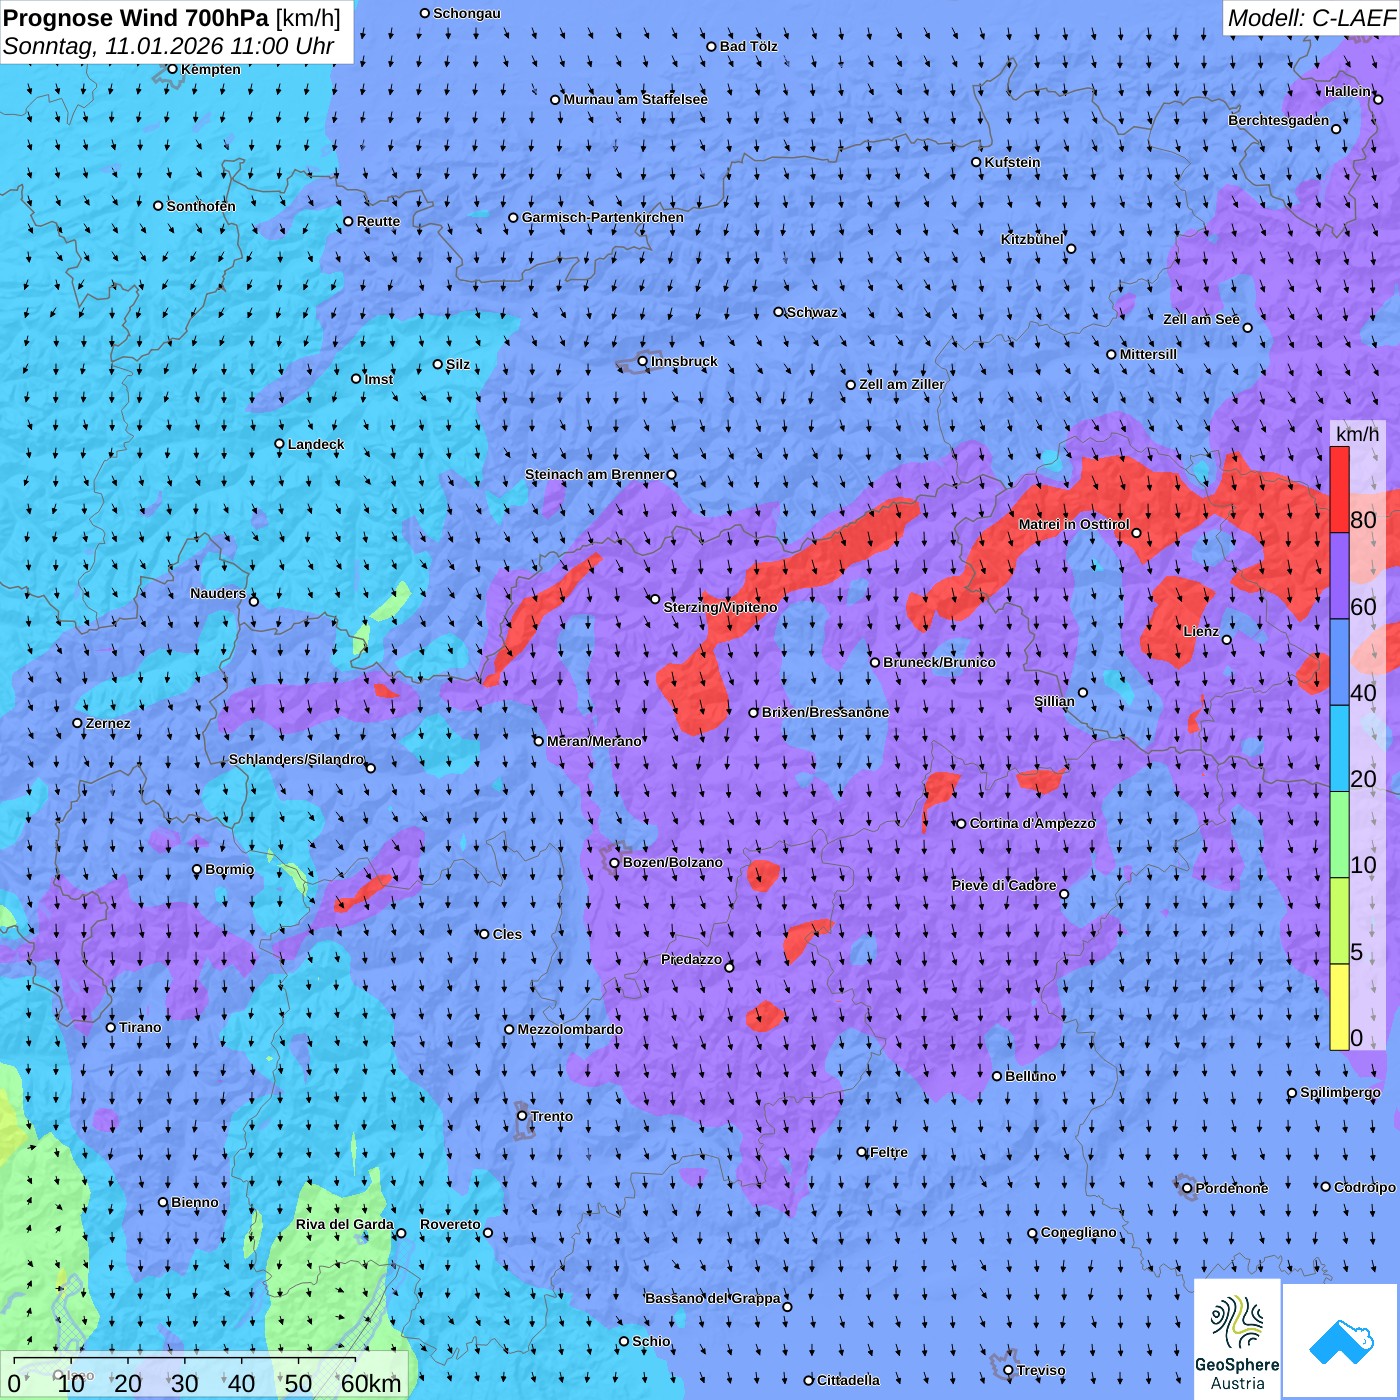Click the Sterzing/Vipiteno label
This screenshot has width=1400, height=1400.
click(720, 607)
